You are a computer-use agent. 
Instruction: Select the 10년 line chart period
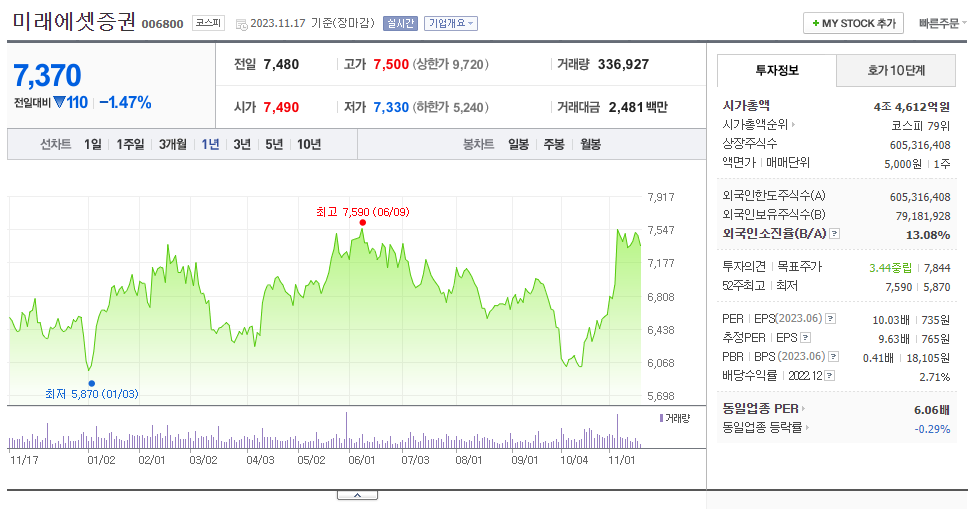point(309,144)
